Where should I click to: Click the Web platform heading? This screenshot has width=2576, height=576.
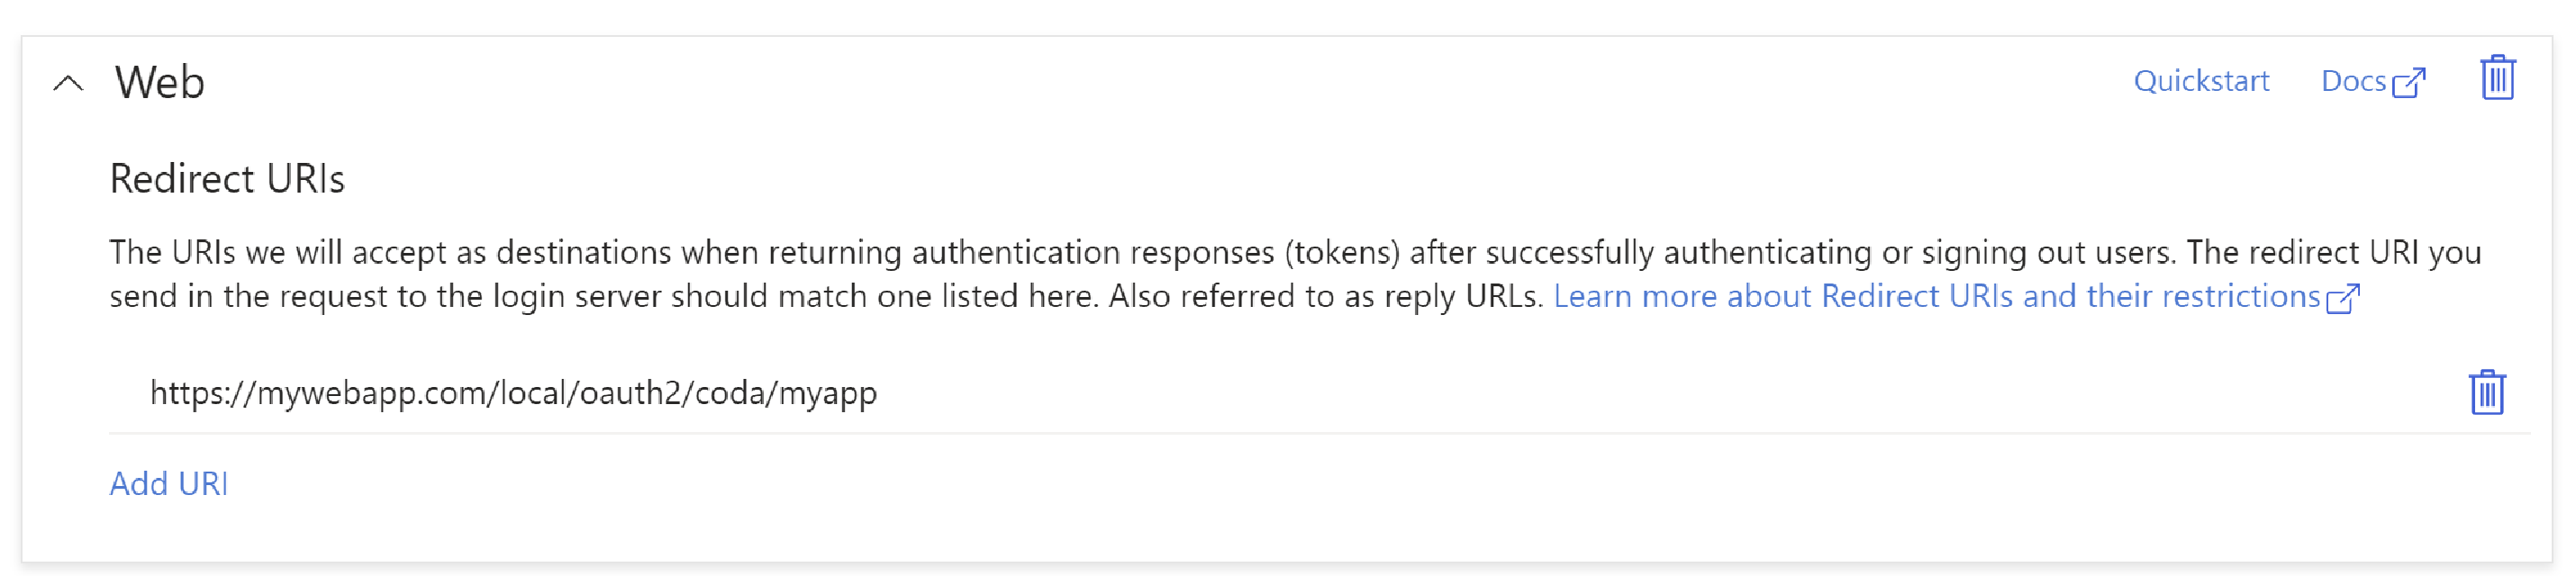click(x=160, y=82)
